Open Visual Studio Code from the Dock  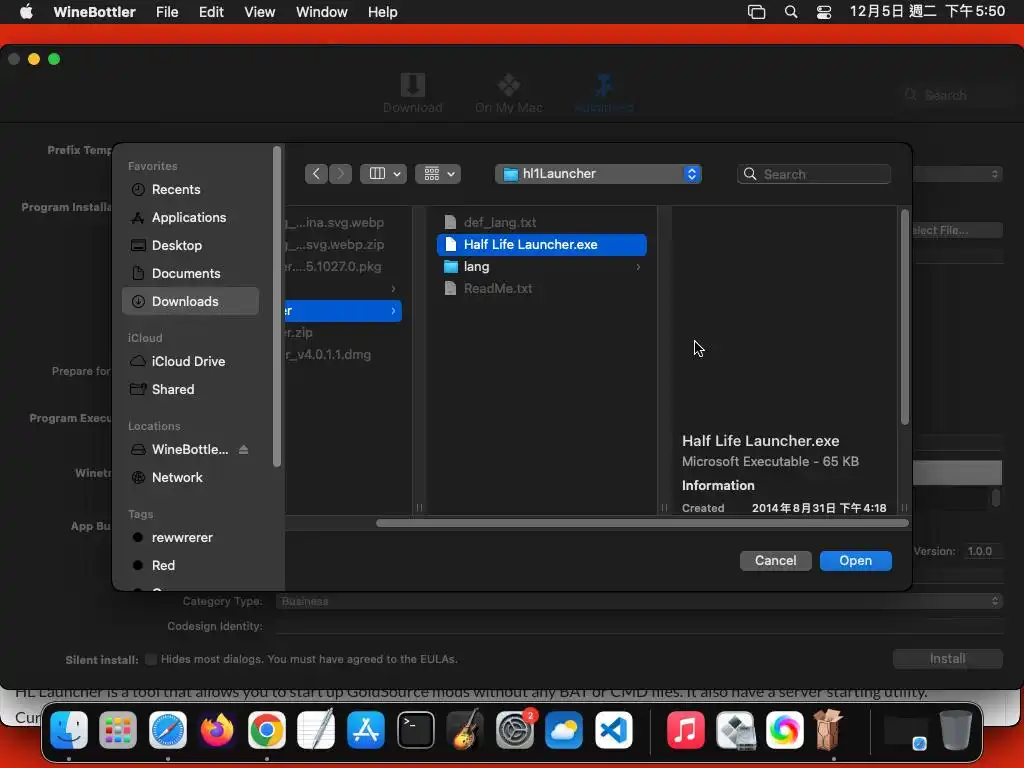(613, 730)
